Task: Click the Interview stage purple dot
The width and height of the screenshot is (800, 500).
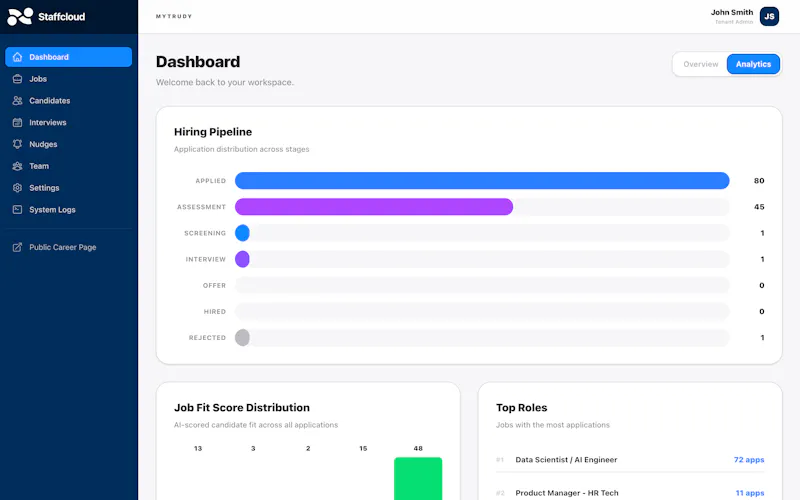Action: point(242,259)
